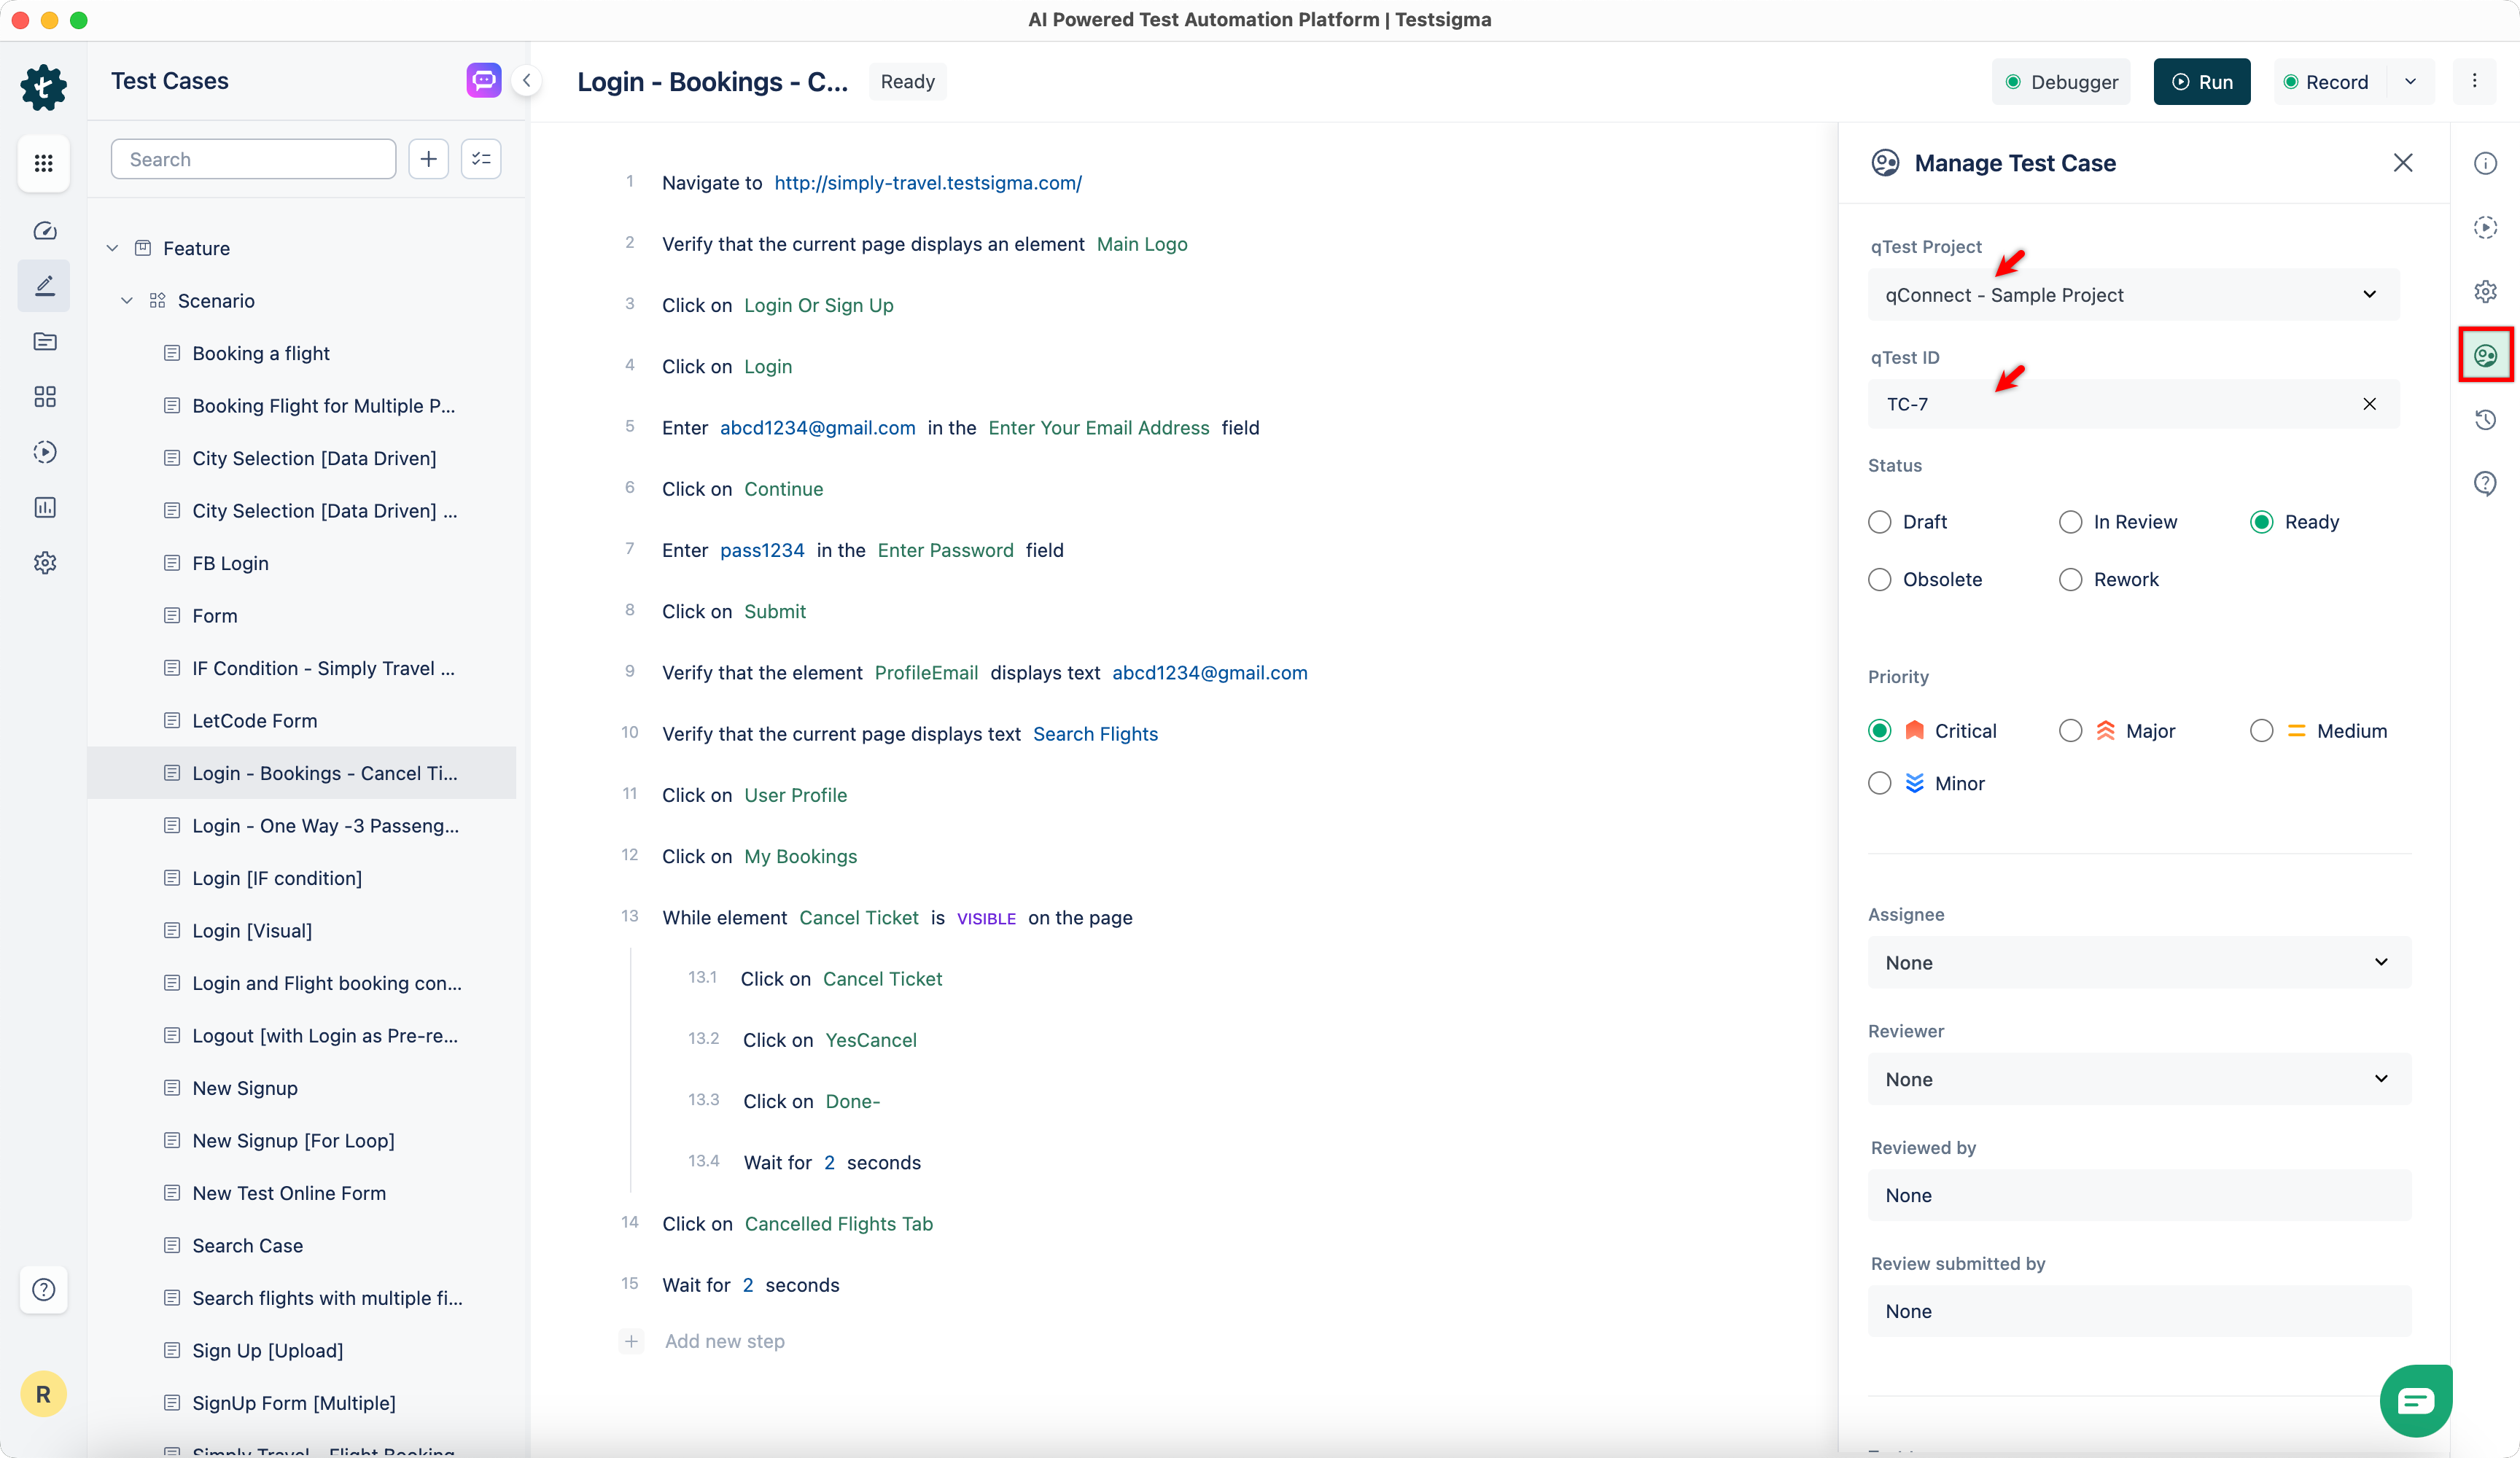Click Add new step at bottom of steps
2520x1458 pixels.
tap(724, 1341)
